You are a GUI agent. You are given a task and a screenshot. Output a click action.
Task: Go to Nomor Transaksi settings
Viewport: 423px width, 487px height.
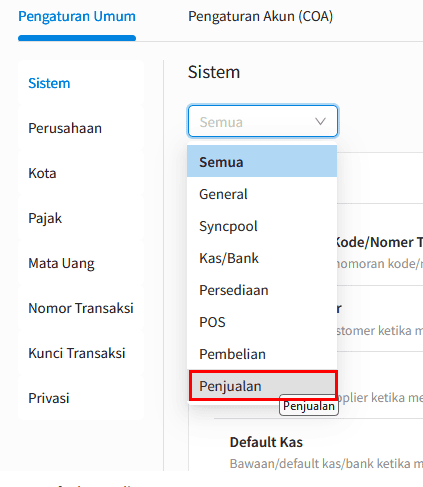tap(81, 308)
